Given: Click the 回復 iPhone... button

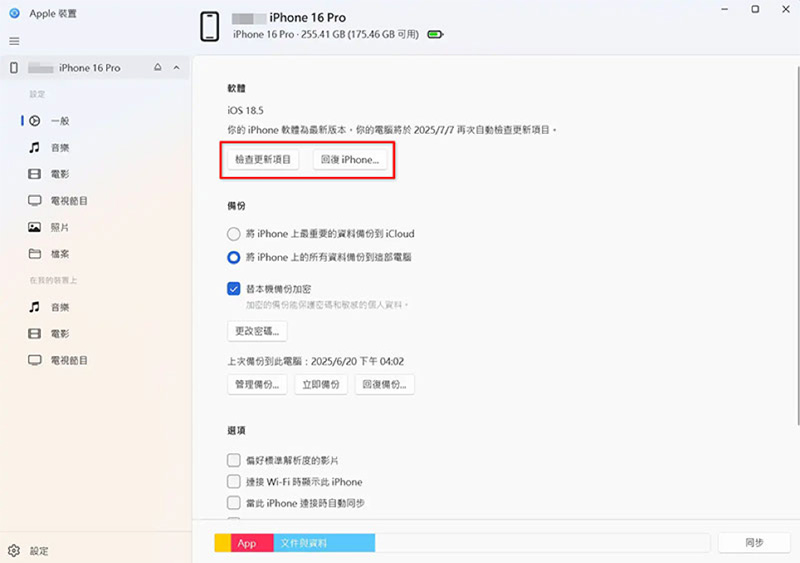Looking at the screenshot, I should click(x=350, y=160).
